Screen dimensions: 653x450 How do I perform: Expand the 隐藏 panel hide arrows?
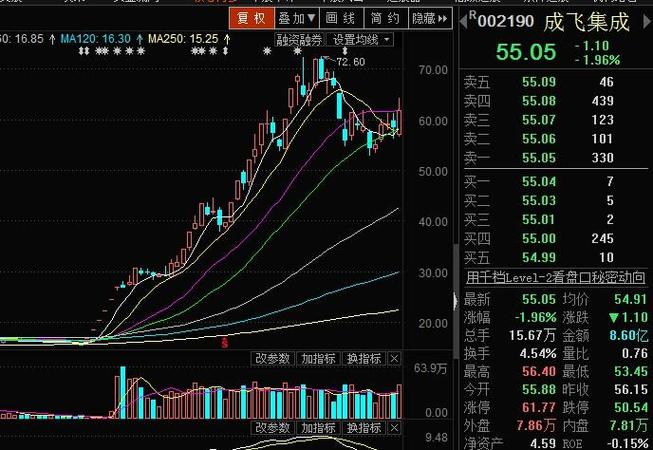[430, 18]
